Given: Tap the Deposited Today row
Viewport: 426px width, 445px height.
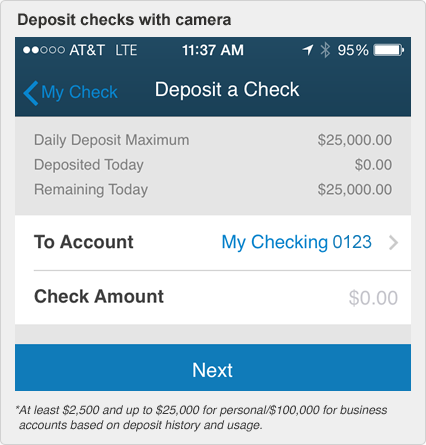Looking at the screenshot, I should (213, 165).
